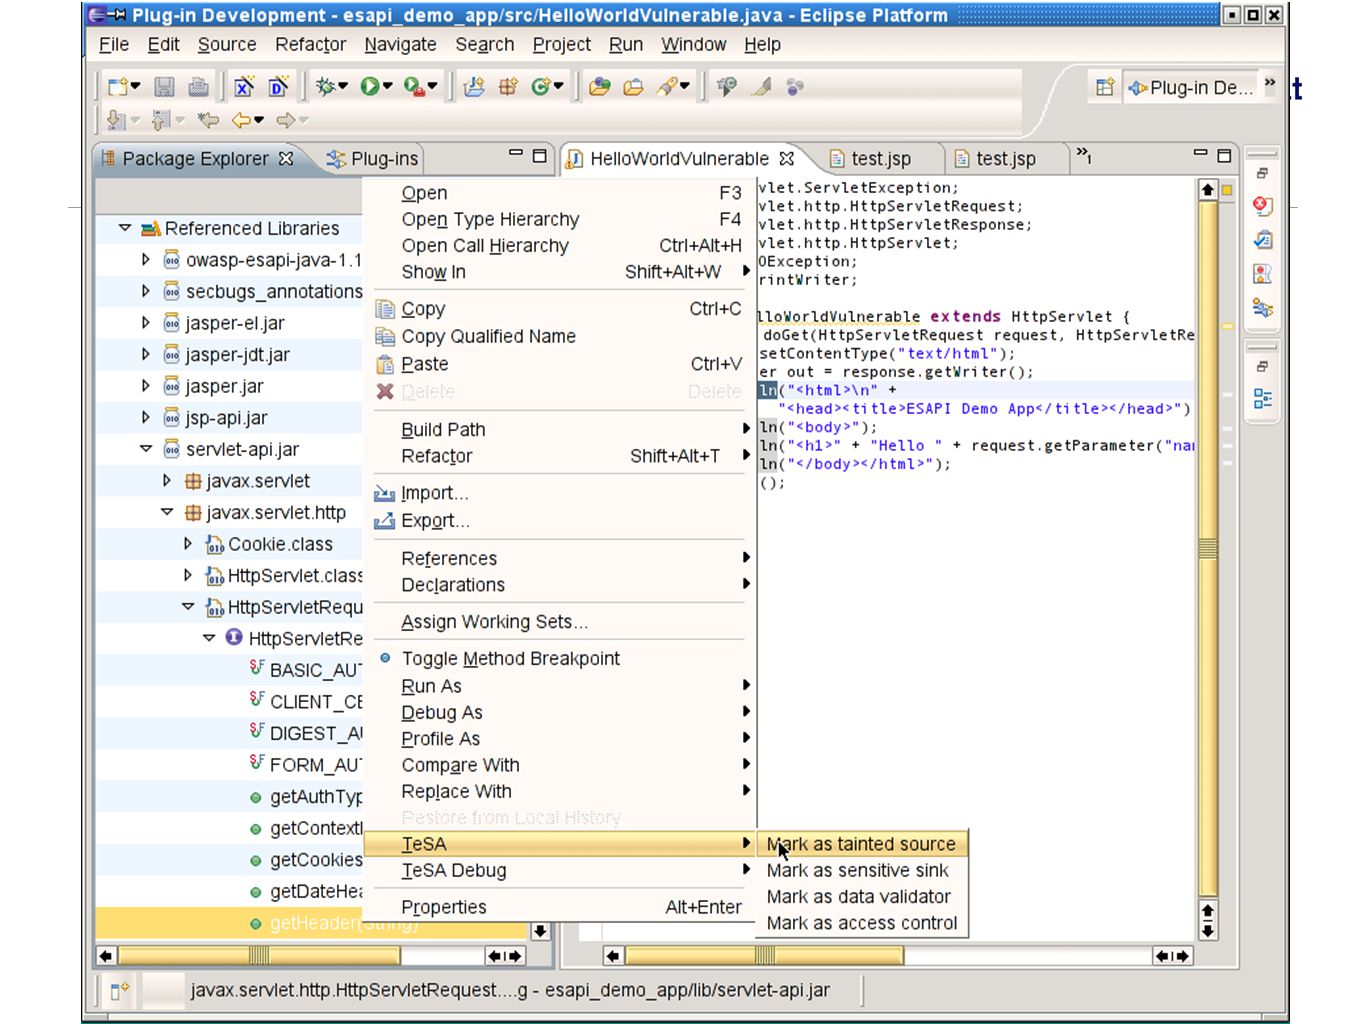
Task: Collapse the servlet-api.jar tree node
Action: coord(146,449)
